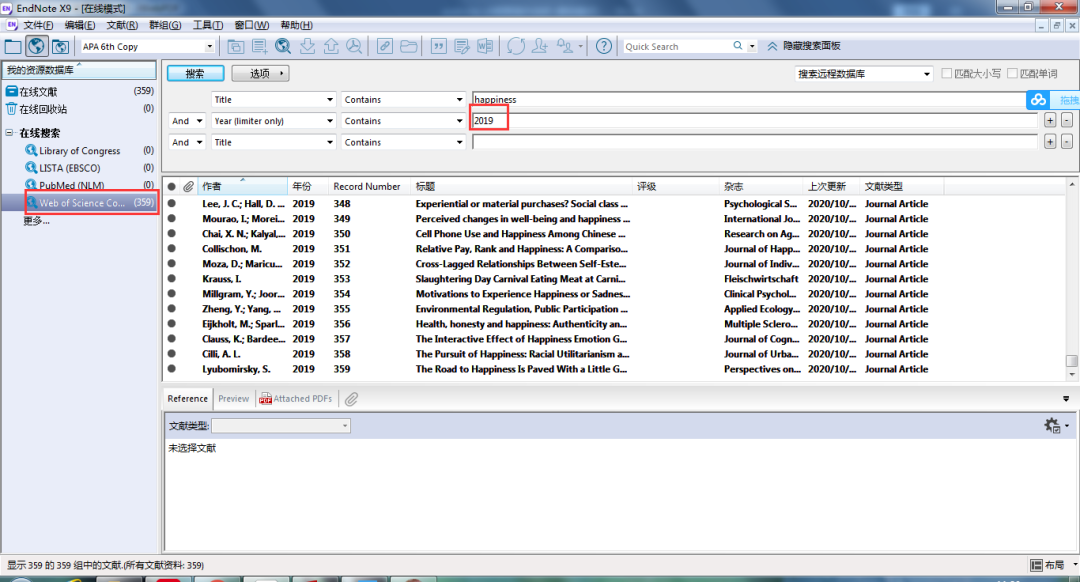Toggle read dot for Mourao, I. record
The height and width of the screenshot is (582, 1080).
pyautogui.click(x=172, y=219)
